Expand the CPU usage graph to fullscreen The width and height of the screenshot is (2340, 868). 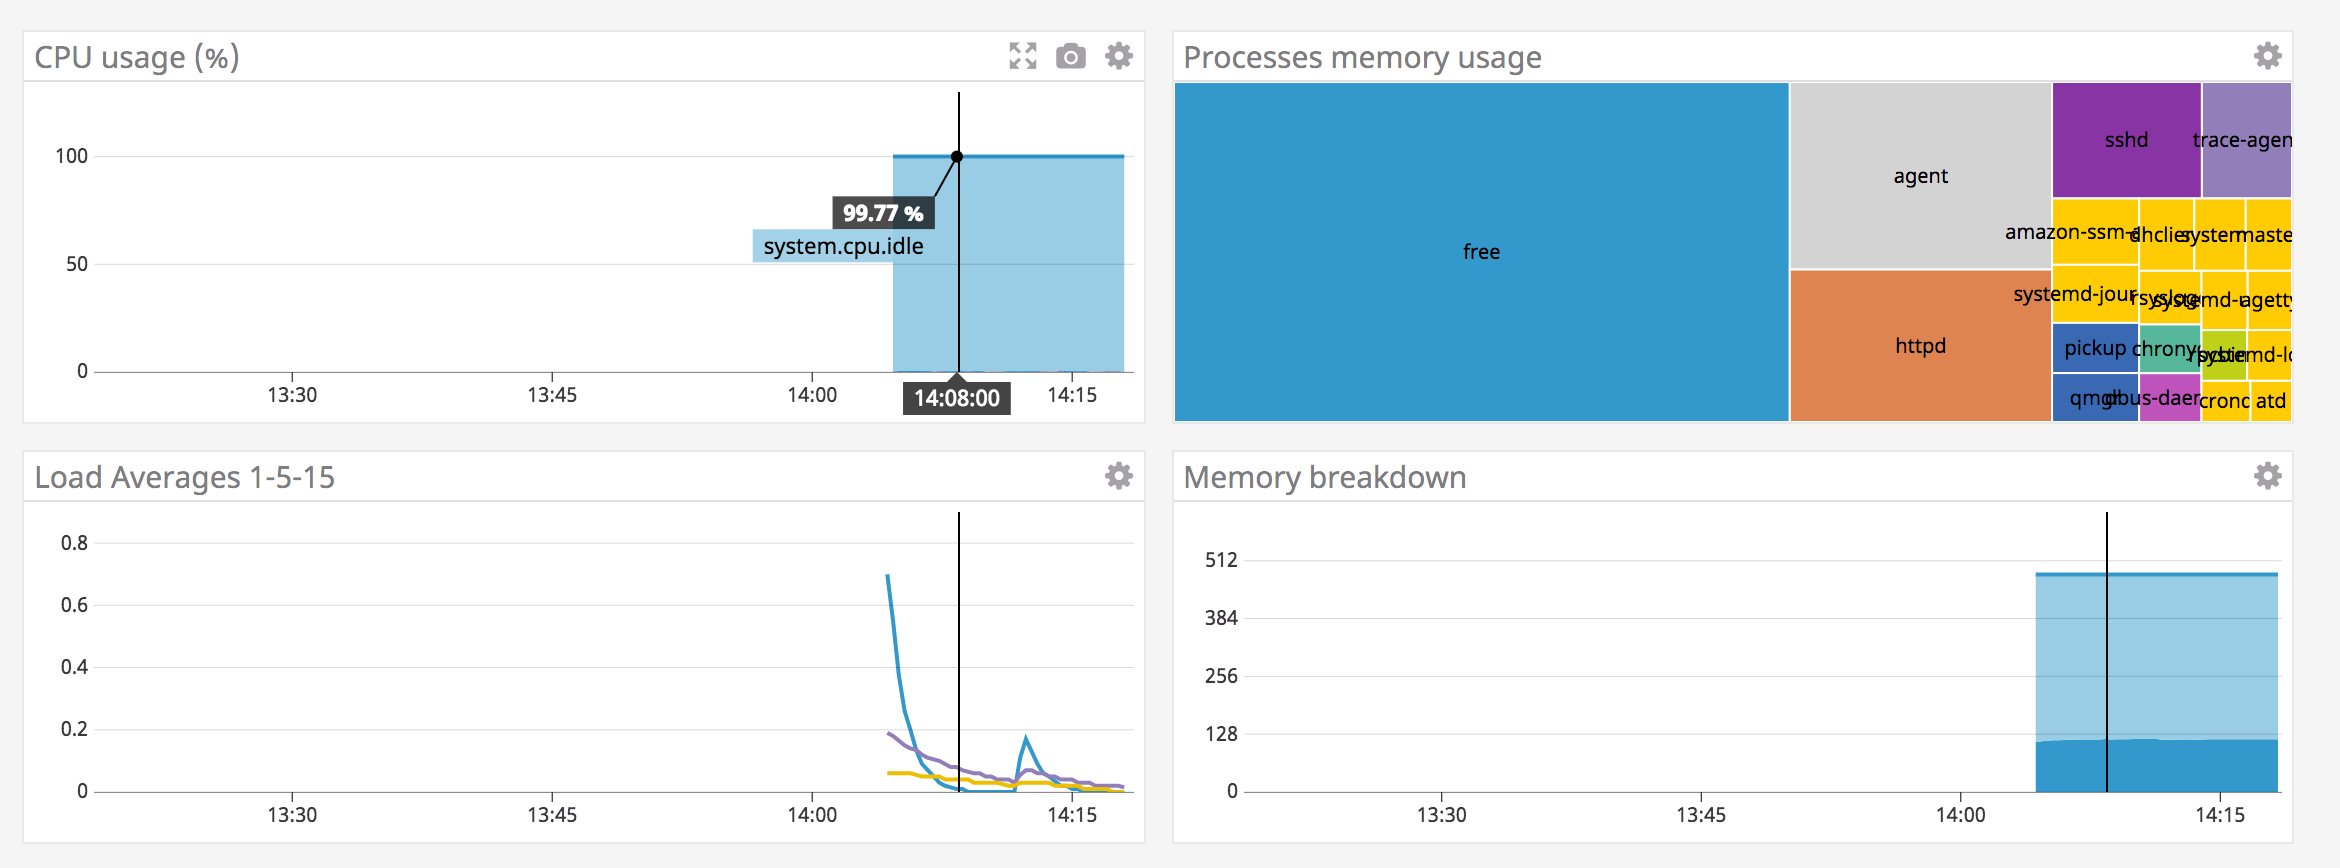(1021, 56)
